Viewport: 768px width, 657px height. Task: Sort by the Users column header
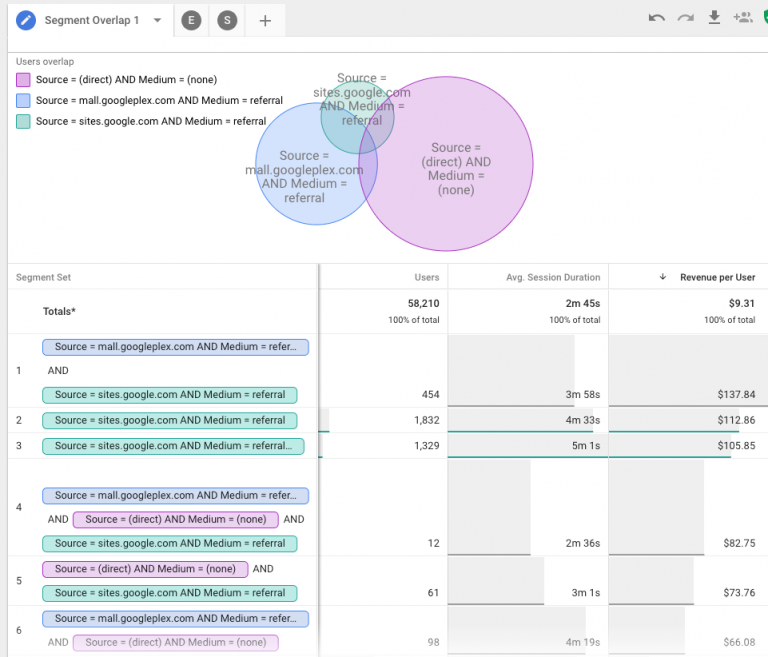coord(426,277)
